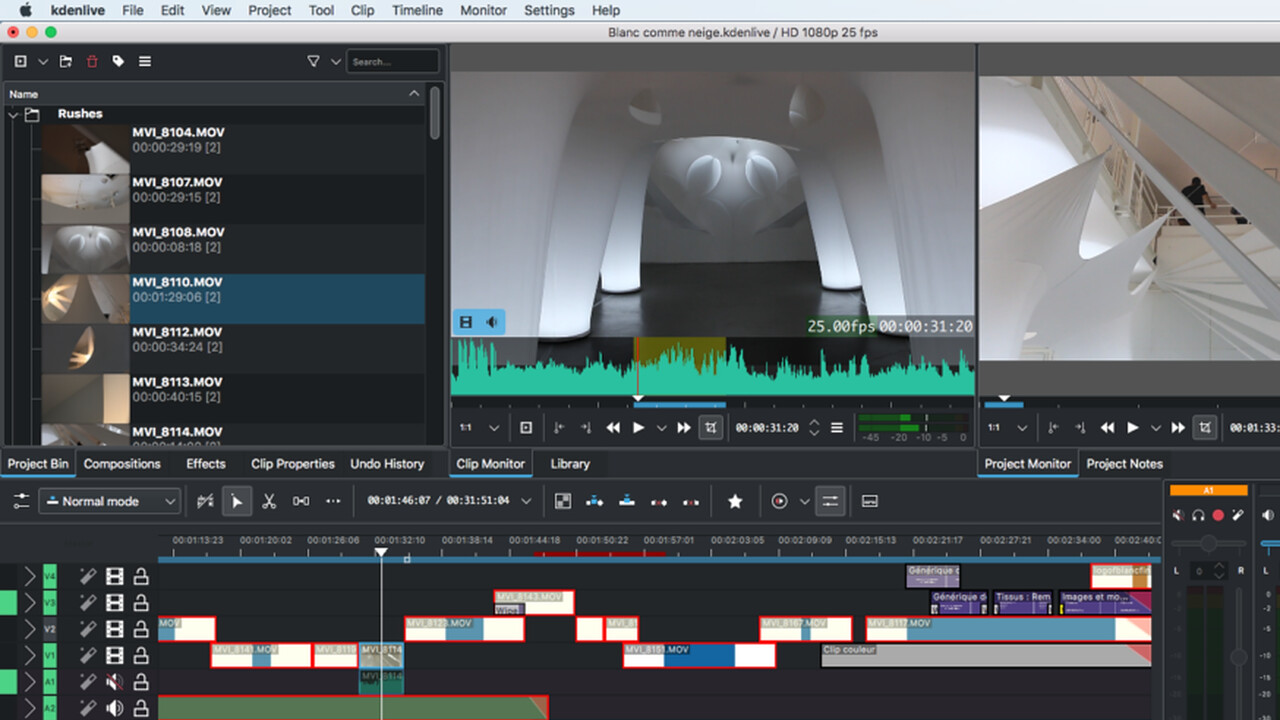1280x720 pixels.
Task: Fast forward in the clip monitor
Action: pyautogui.click(x=684, y=428)
